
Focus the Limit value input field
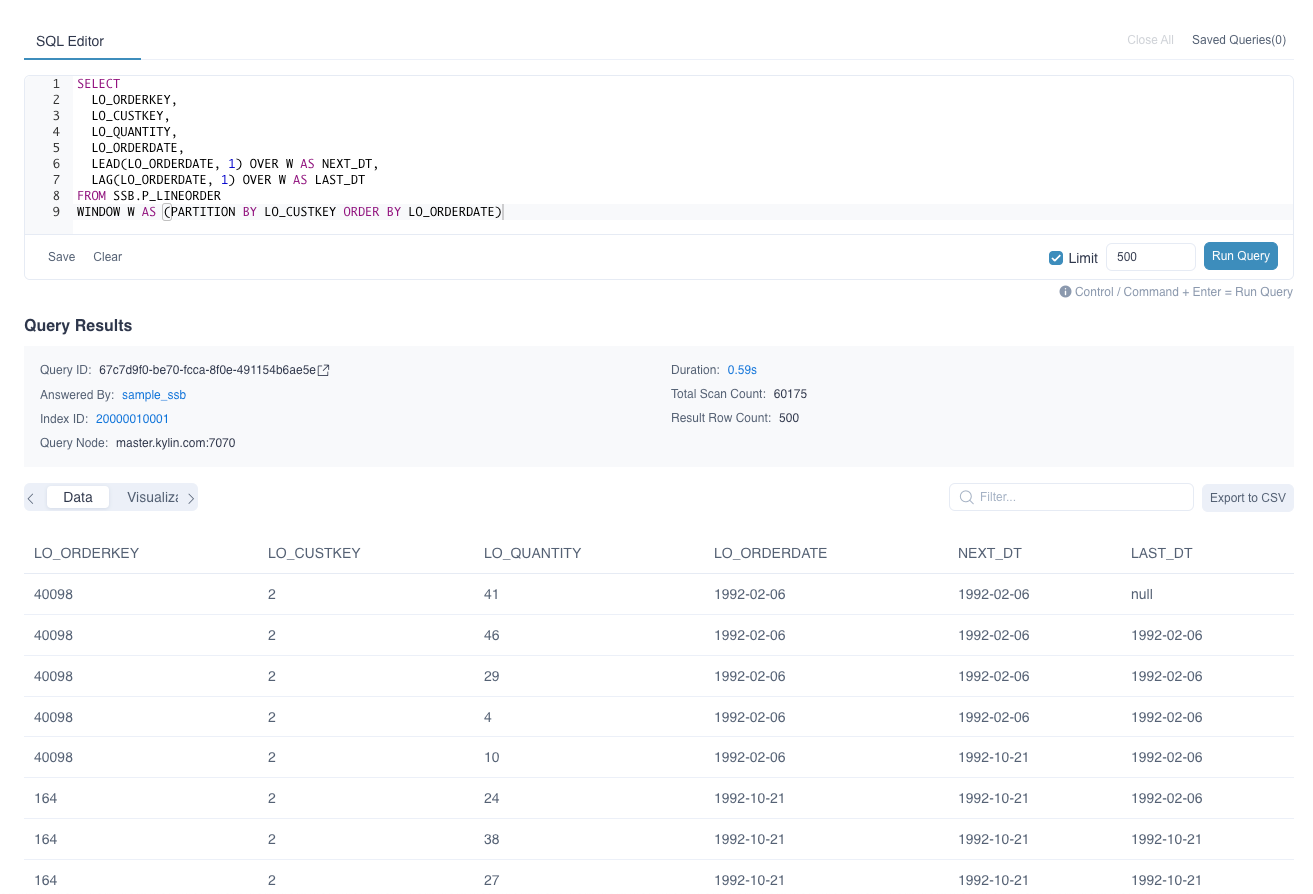[x=1150, y=257]
